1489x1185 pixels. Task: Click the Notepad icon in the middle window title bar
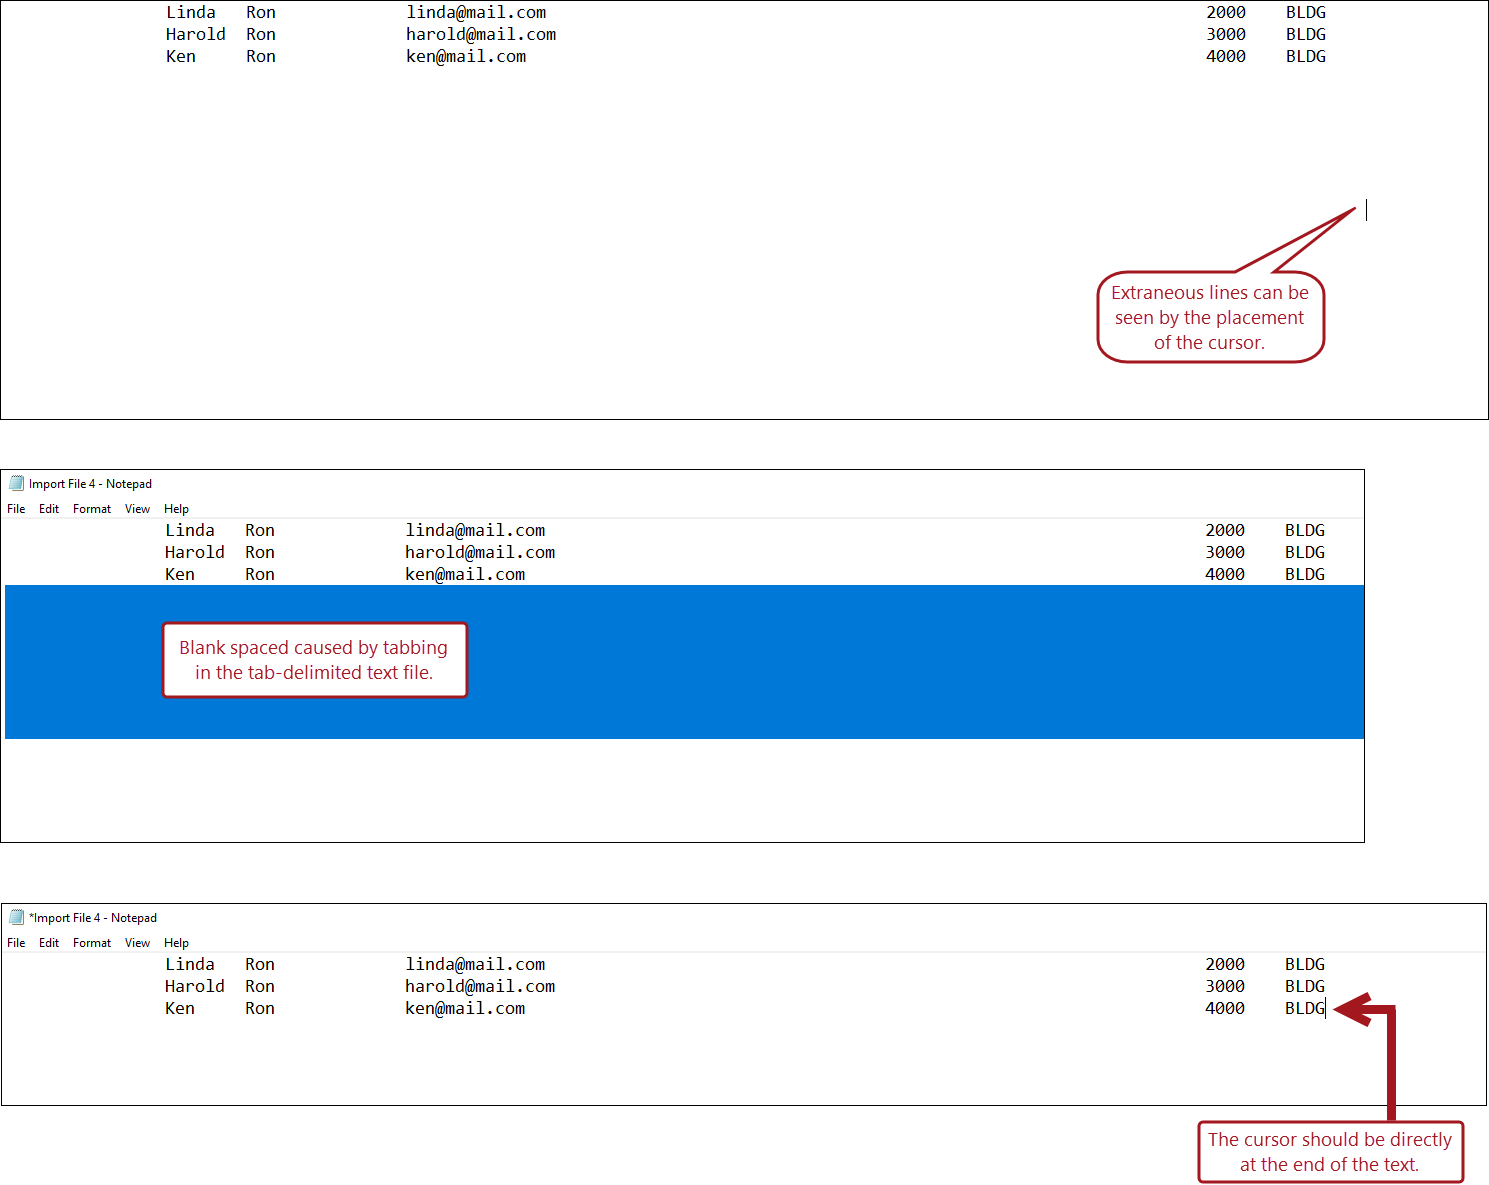(x=16, y=483)
